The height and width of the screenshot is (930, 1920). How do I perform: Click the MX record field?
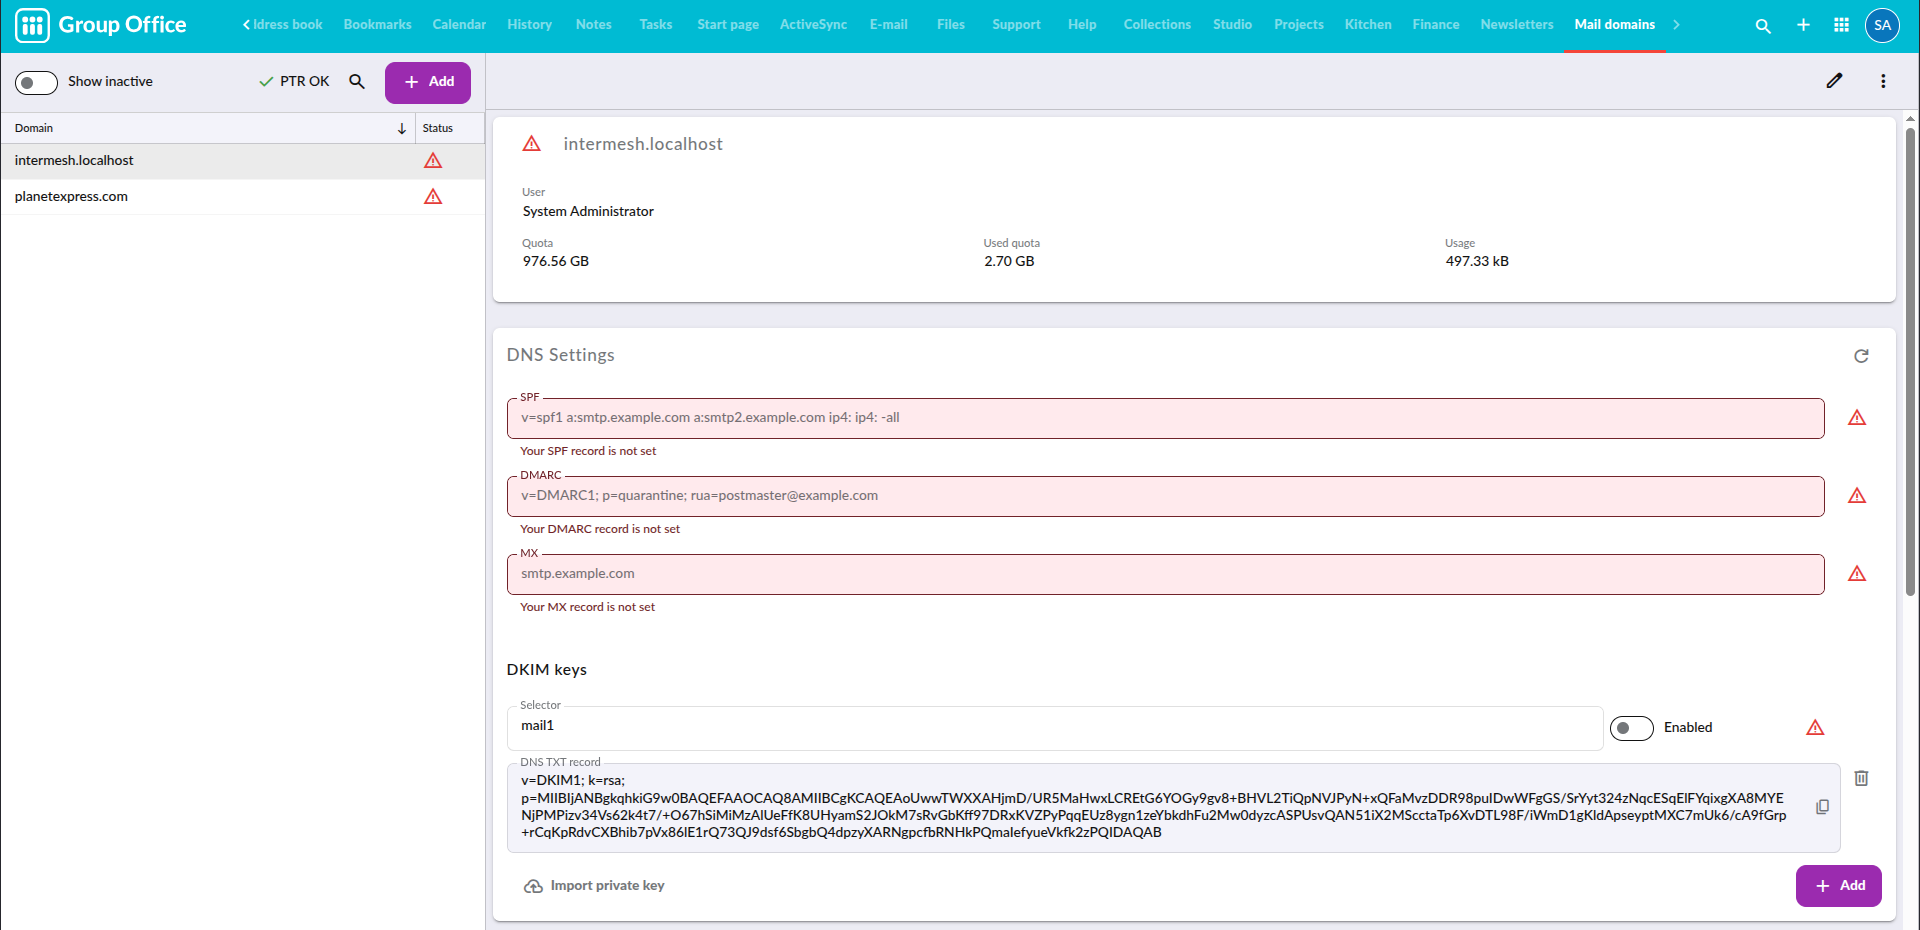click(1165, 574)
